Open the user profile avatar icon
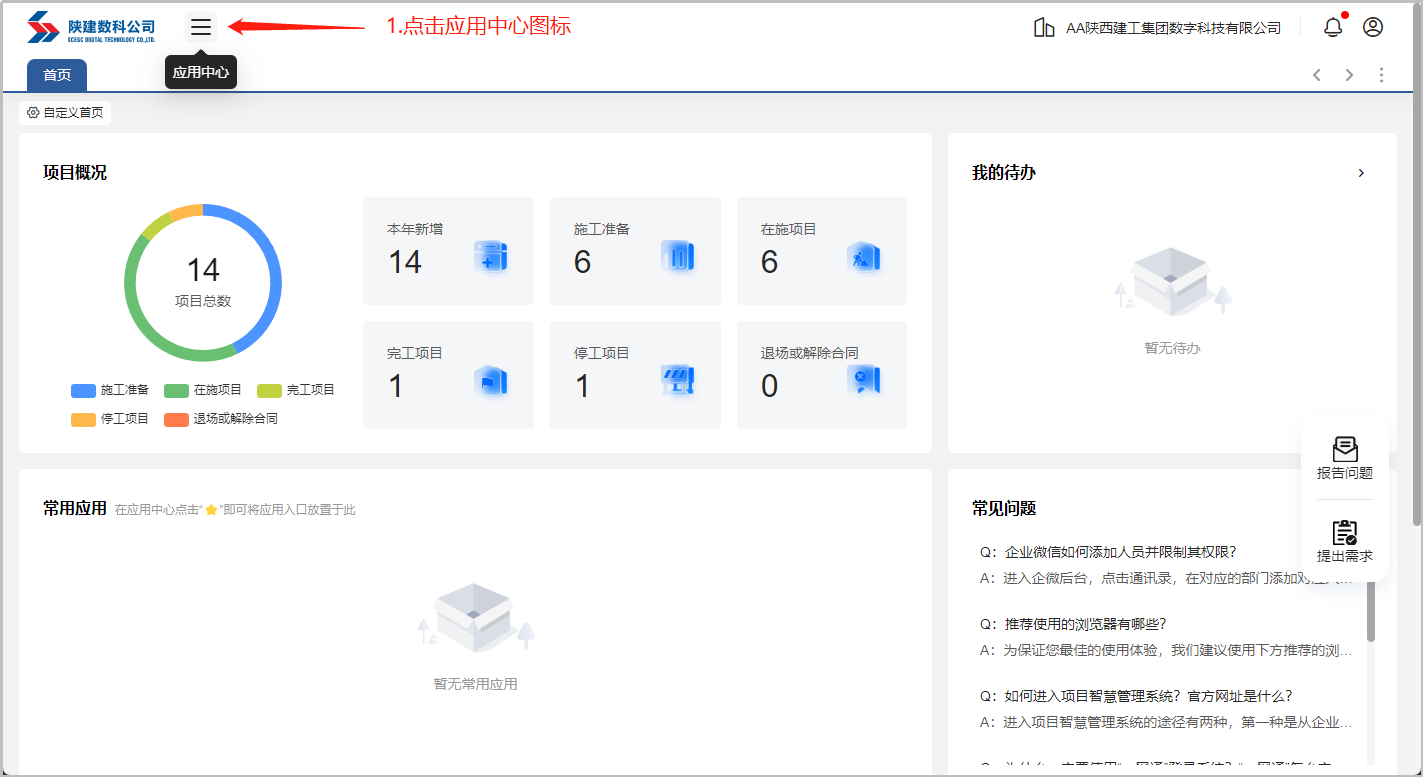This screenshot has width=1423, height=777. 1373,27
